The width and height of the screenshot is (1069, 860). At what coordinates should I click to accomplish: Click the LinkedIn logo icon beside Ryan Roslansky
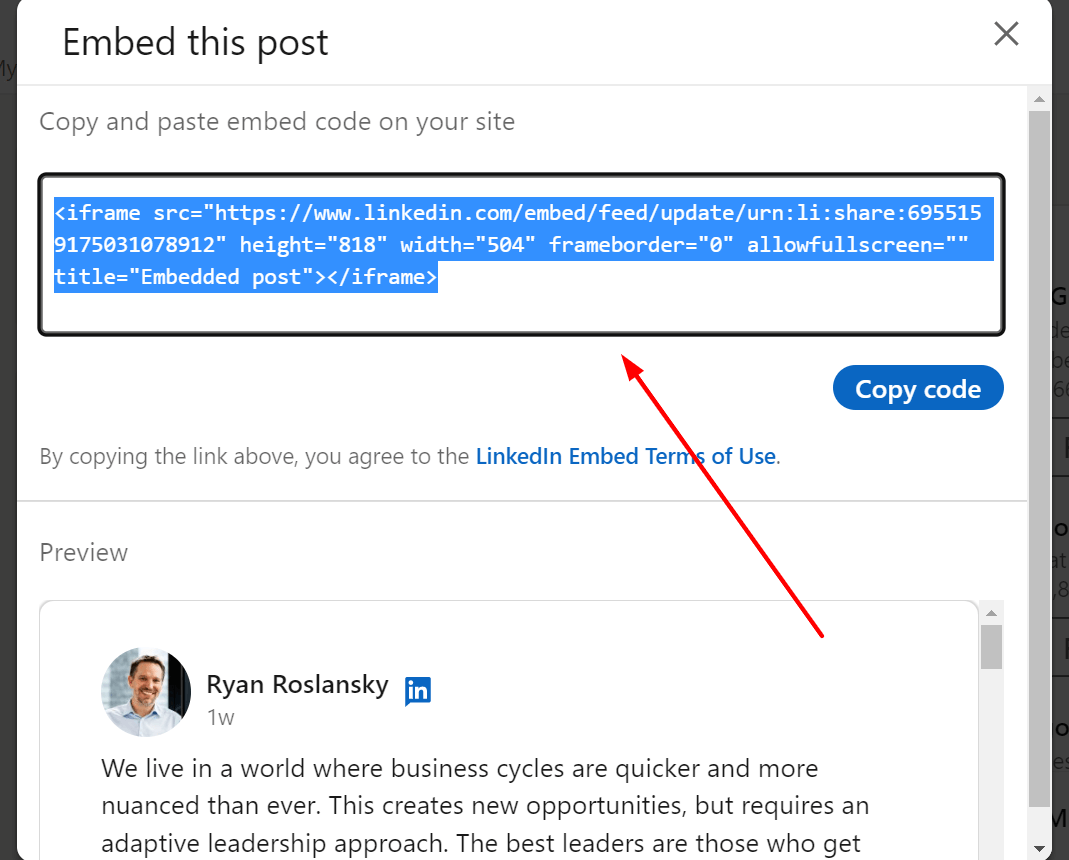coord(418,690)
